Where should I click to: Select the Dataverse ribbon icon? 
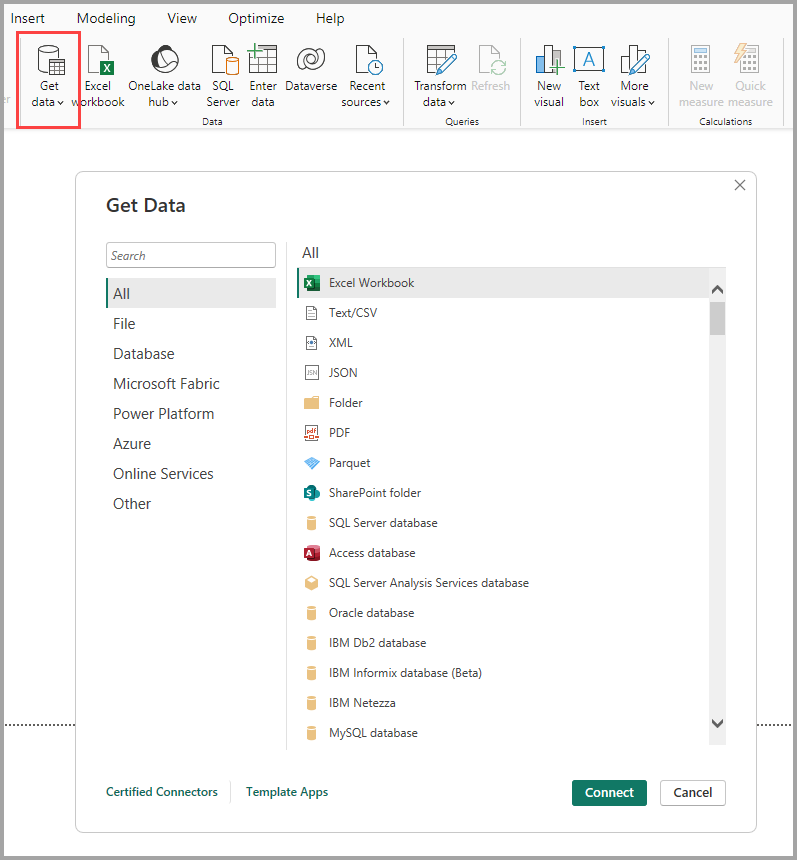coord(309,62)
